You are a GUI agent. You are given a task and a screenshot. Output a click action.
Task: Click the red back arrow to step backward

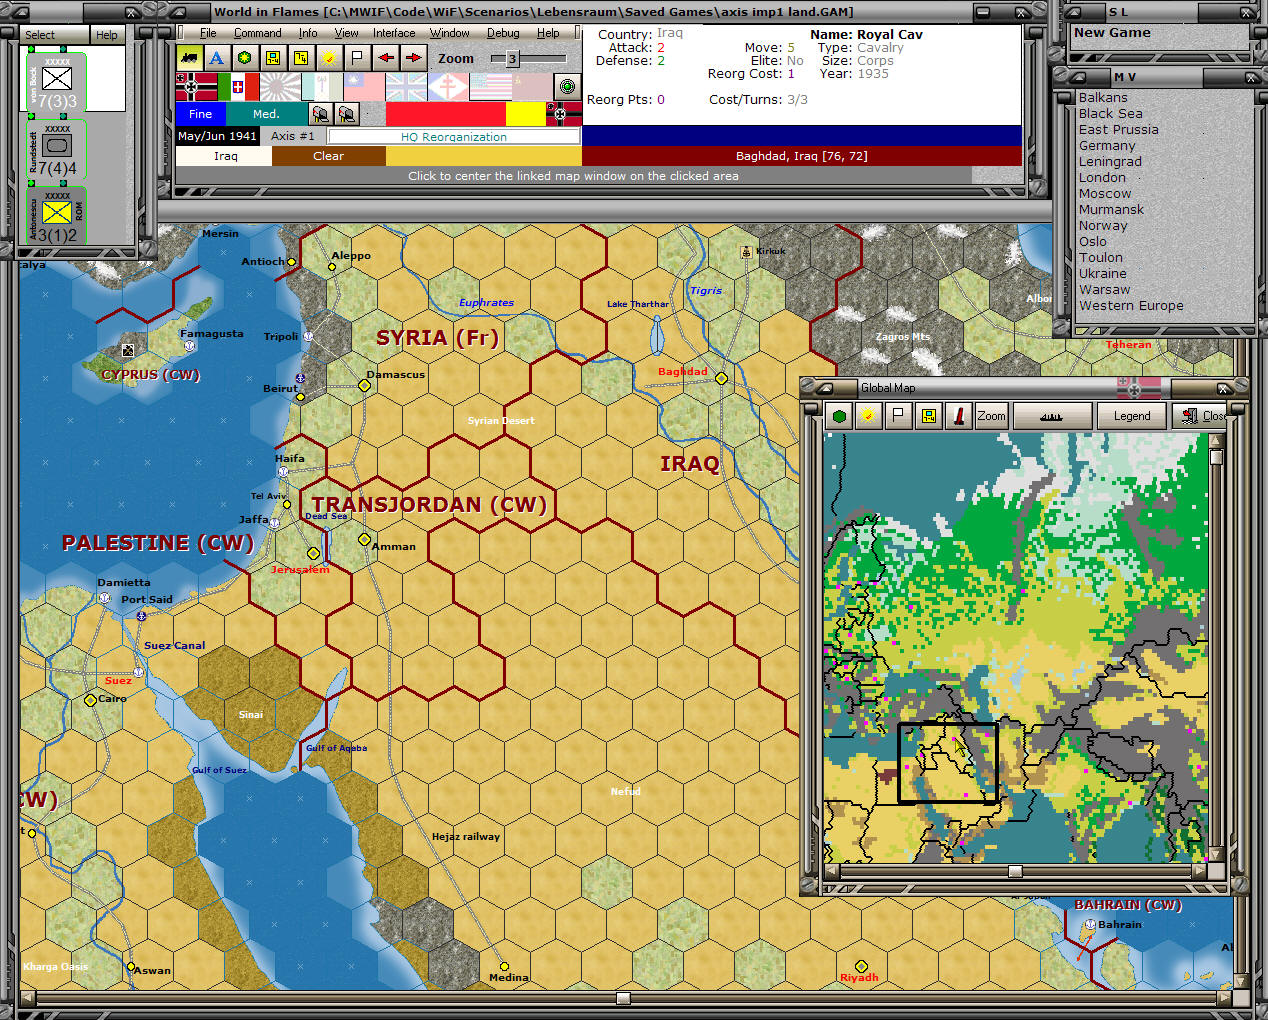(x=386, y=58)
